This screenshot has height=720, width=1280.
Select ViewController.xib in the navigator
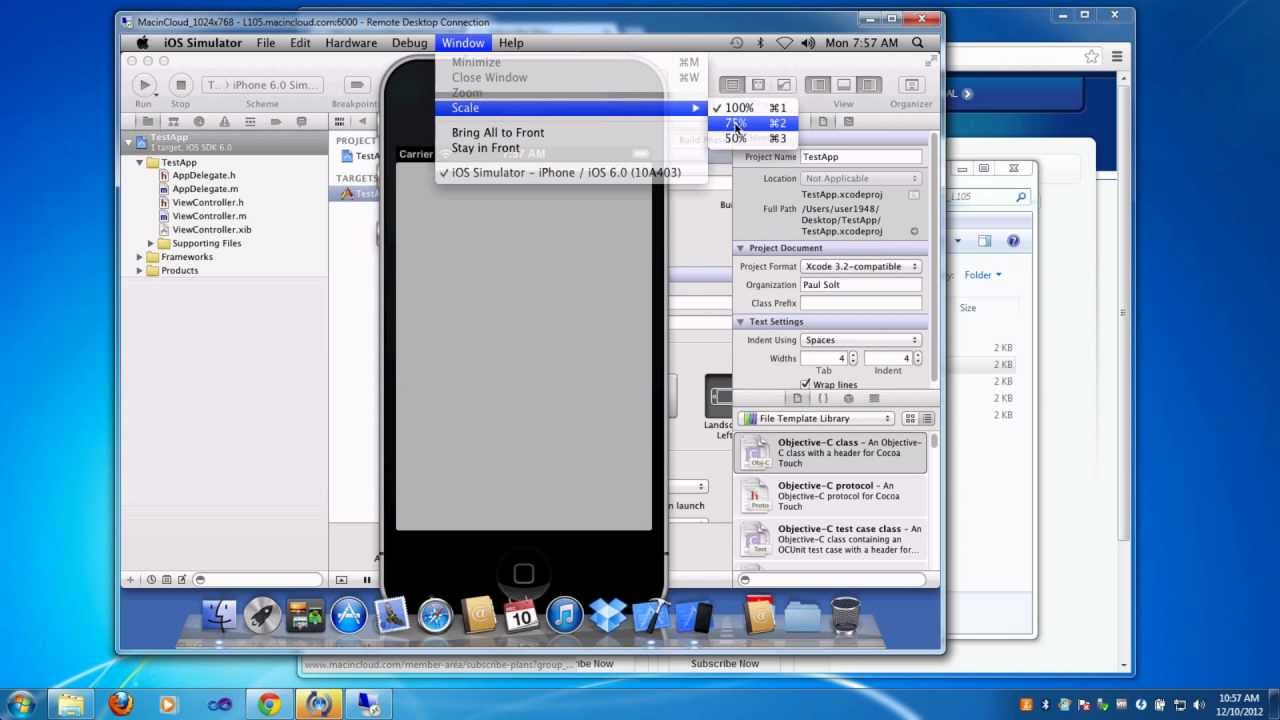211,230
